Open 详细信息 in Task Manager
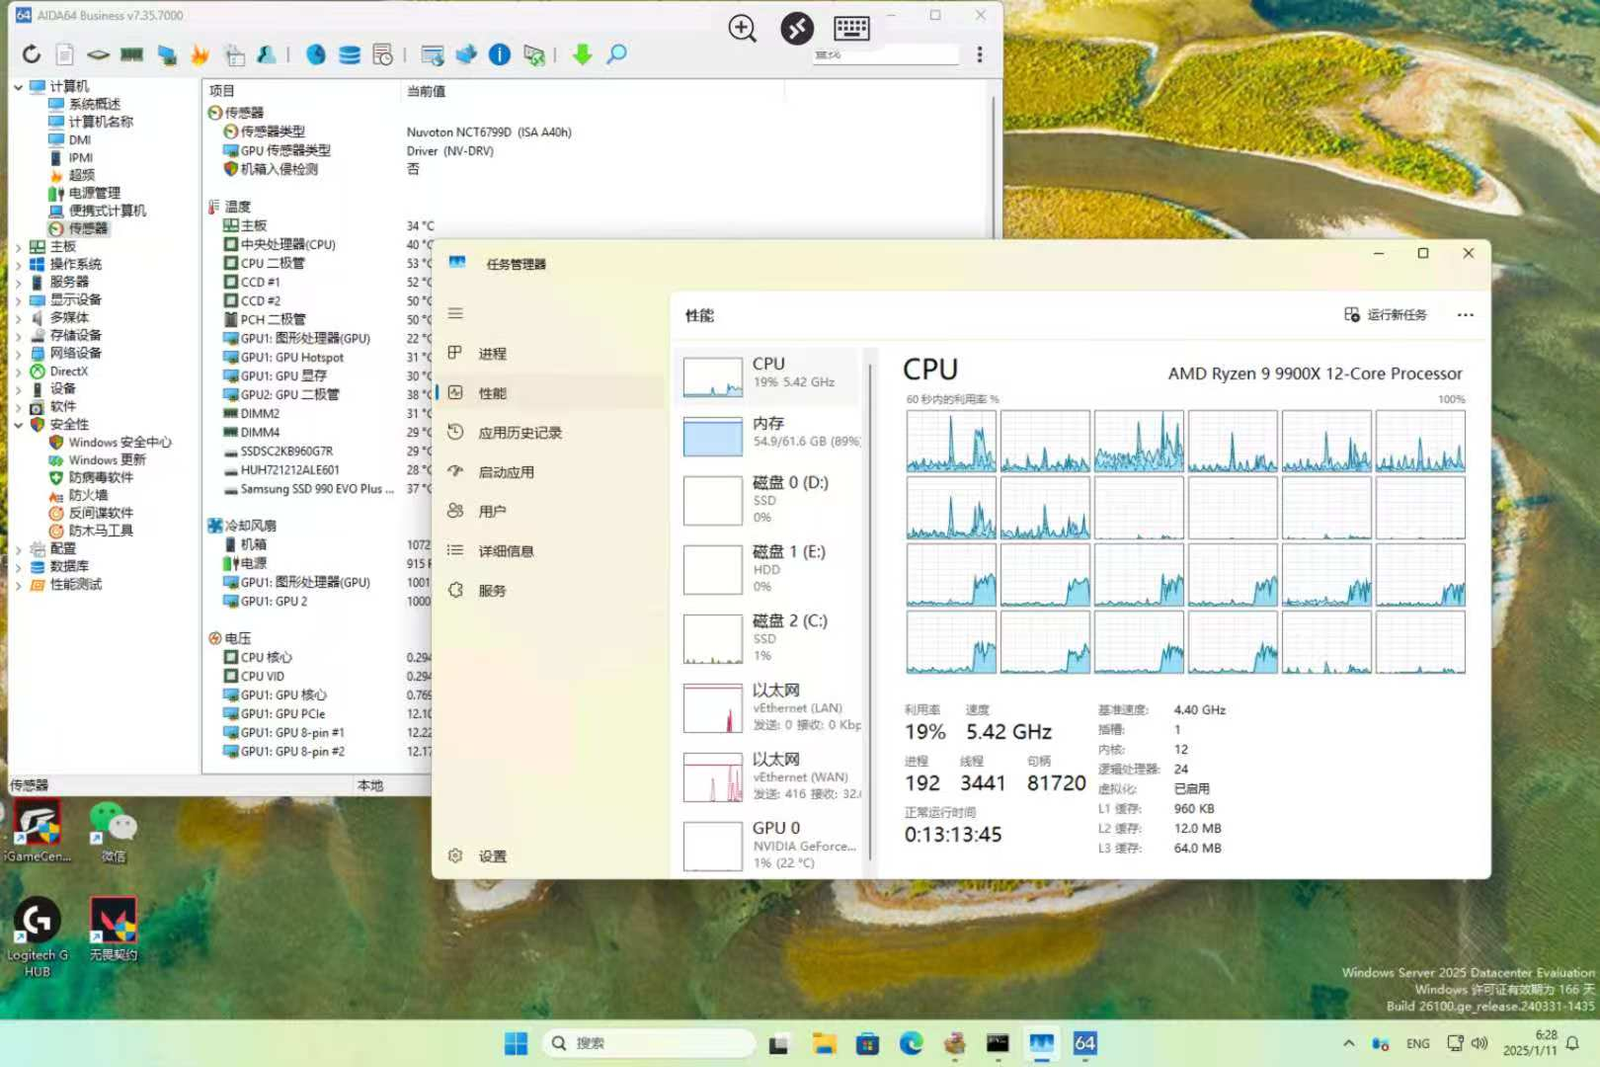The image size is (1600, 1067). [551, 551]
